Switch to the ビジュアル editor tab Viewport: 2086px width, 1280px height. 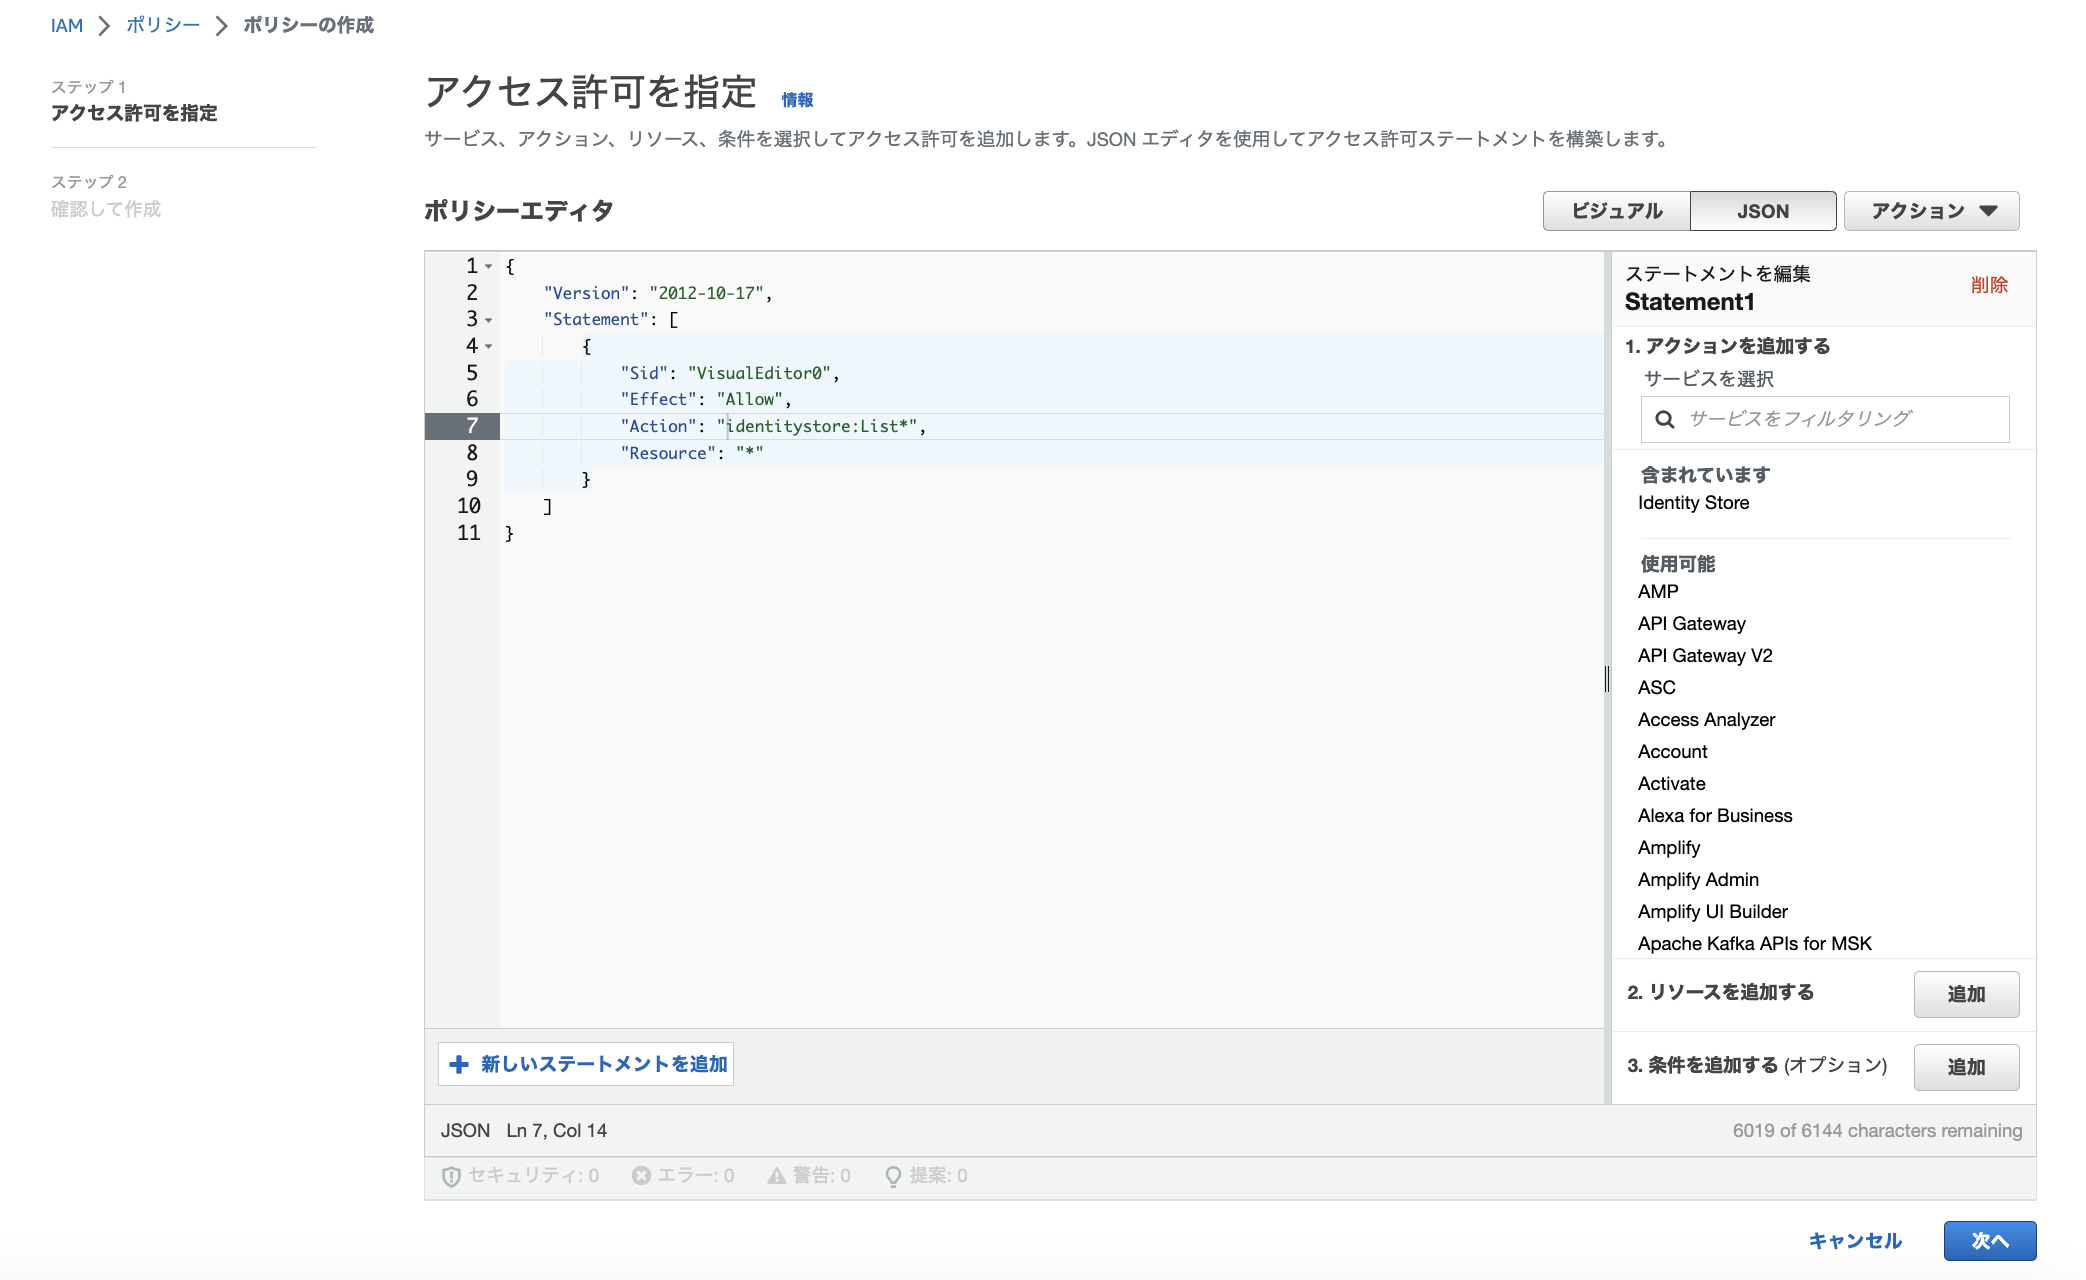point(1616,211)
